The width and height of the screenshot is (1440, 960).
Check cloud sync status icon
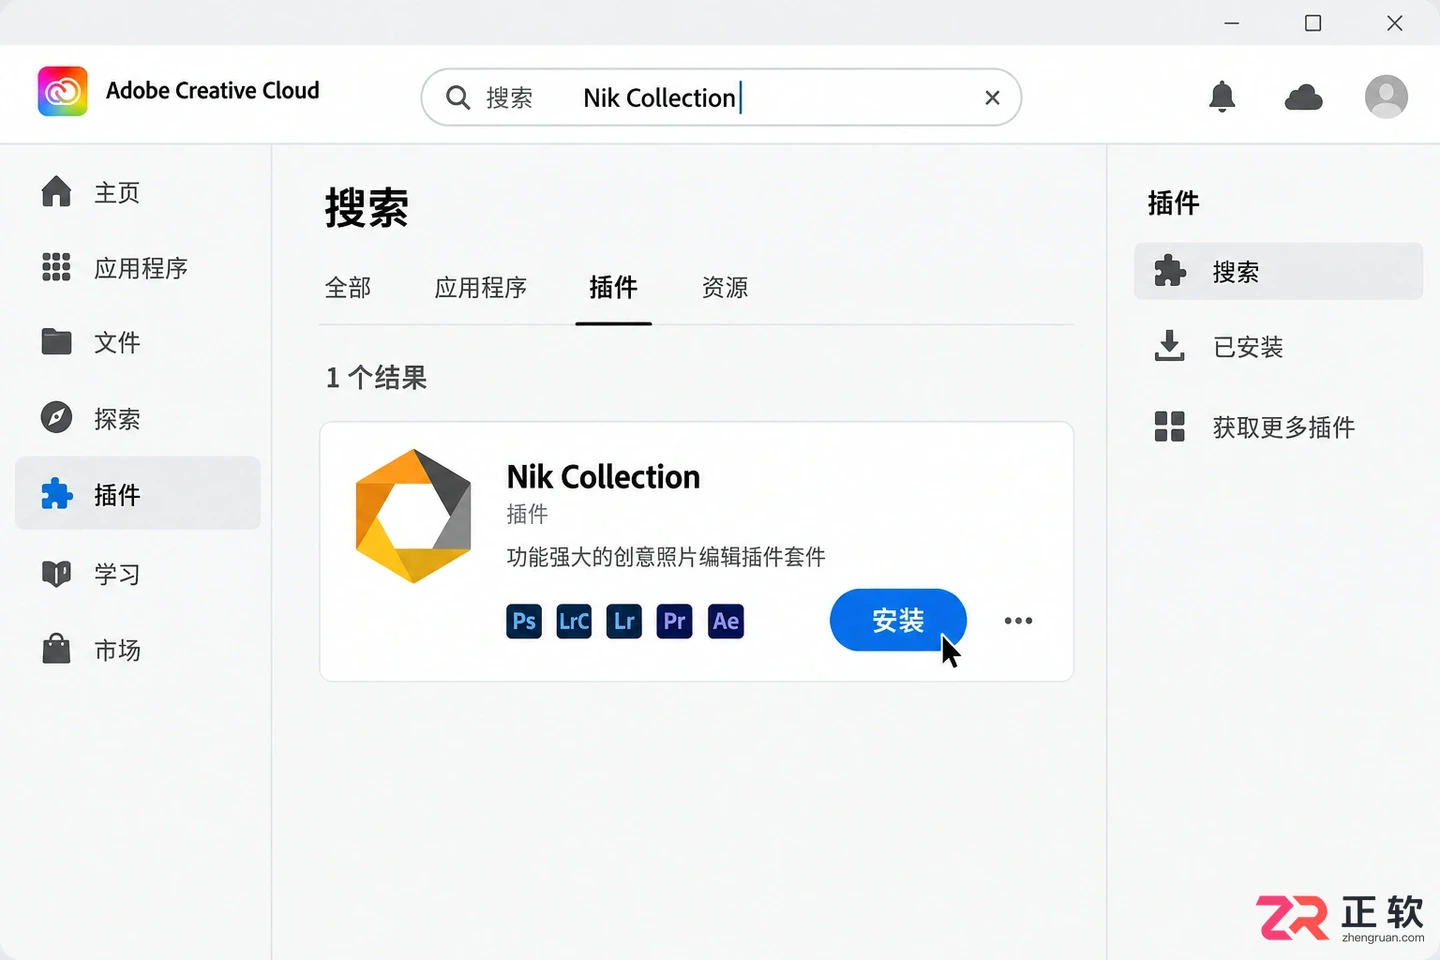coord(1303,97)
